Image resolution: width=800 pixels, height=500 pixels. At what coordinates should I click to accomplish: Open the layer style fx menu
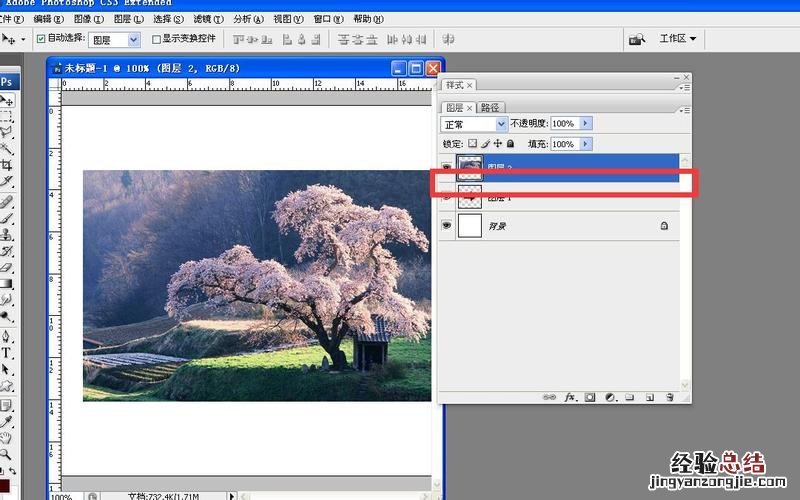point(571,397)
